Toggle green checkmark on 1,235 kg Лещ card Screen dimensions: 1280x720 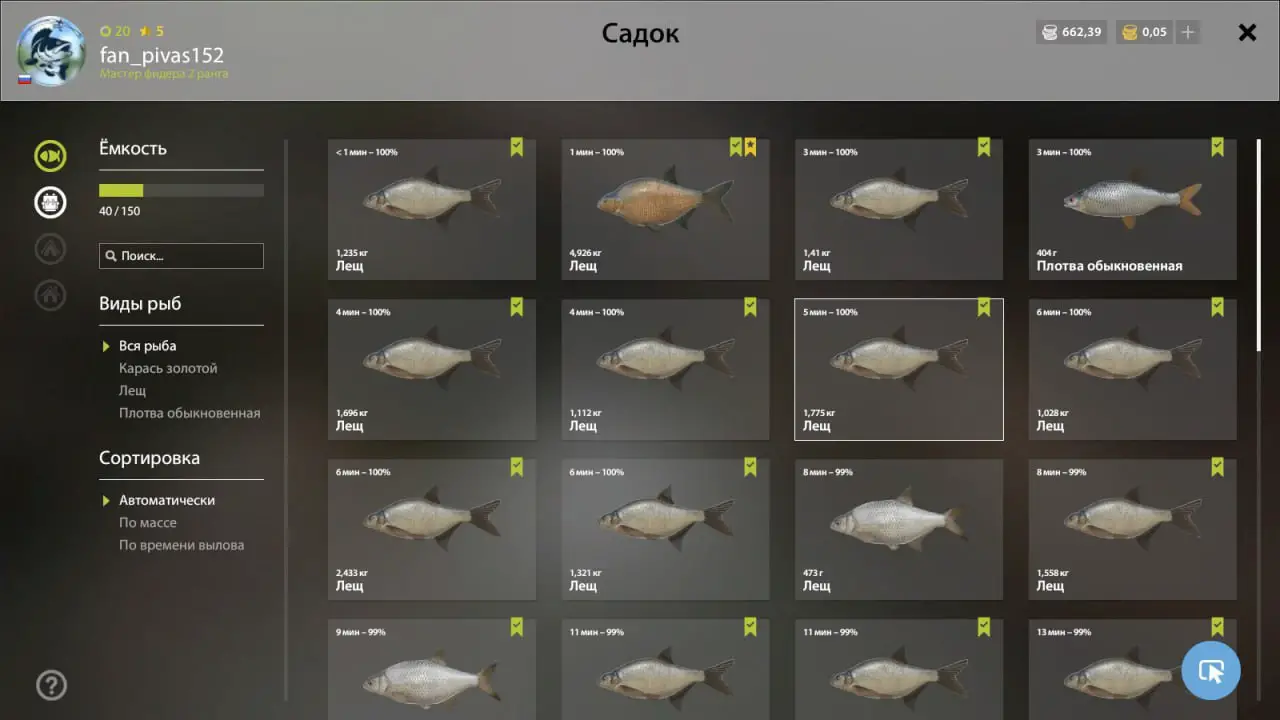(x=517, y=147)
